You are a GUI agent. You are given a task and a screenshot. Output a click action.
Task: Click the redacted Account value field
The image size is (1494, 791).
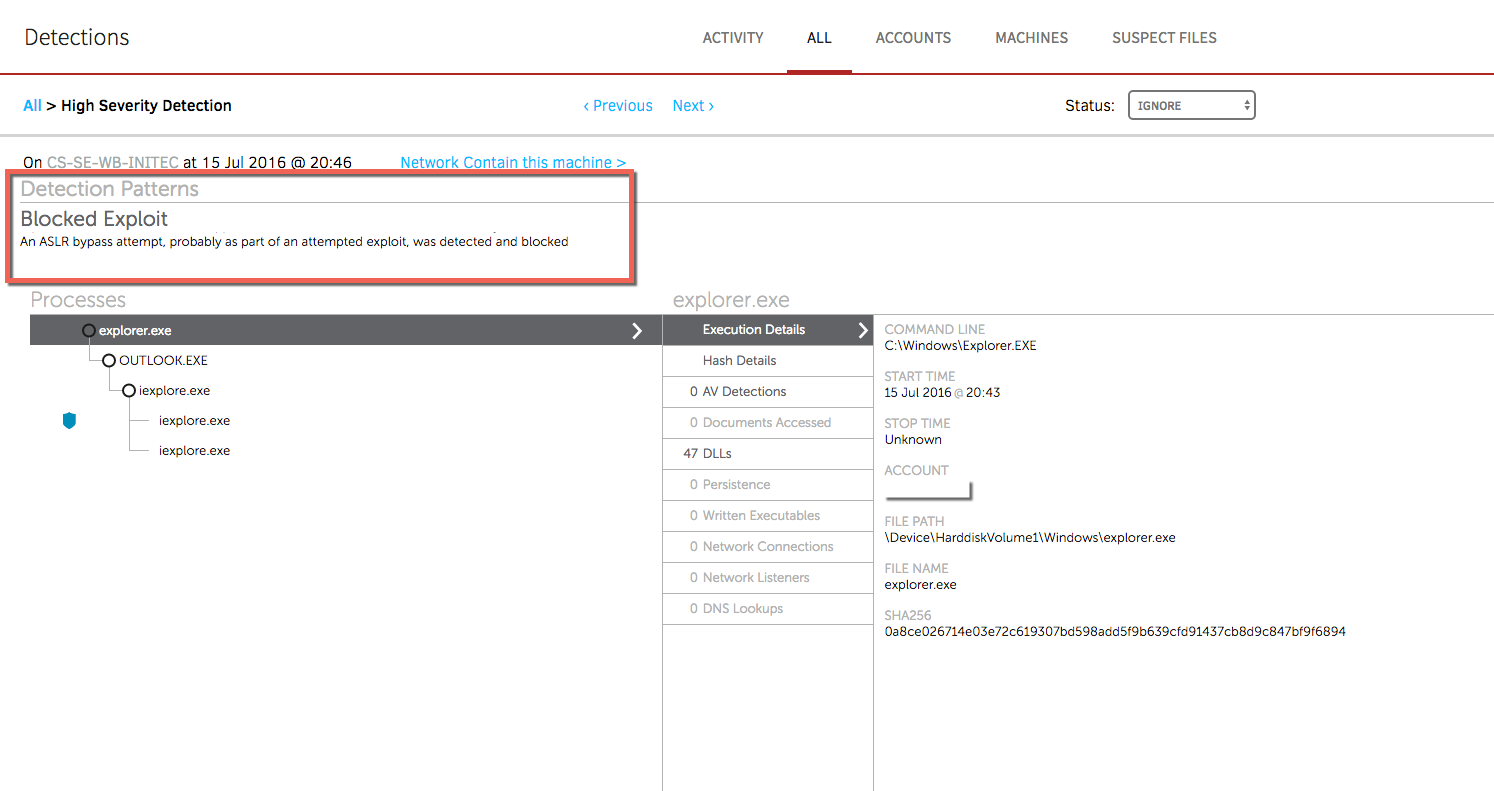click(928, 490)
